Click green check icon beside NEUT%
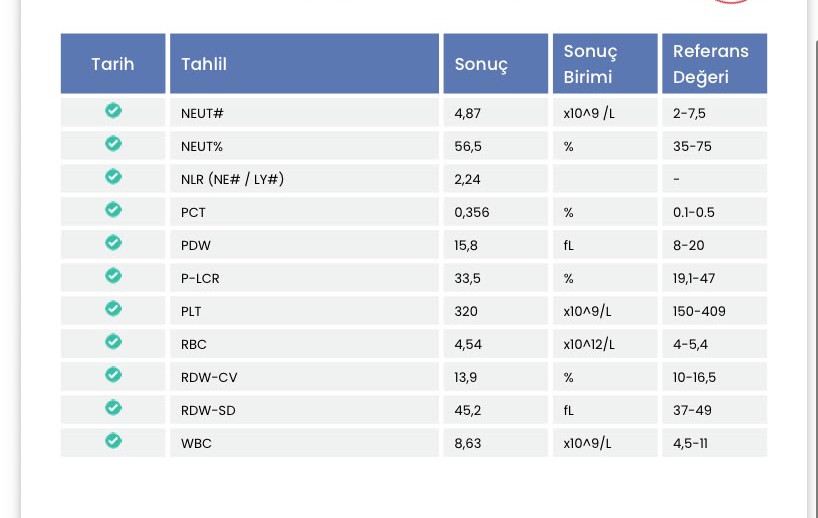 113,144
